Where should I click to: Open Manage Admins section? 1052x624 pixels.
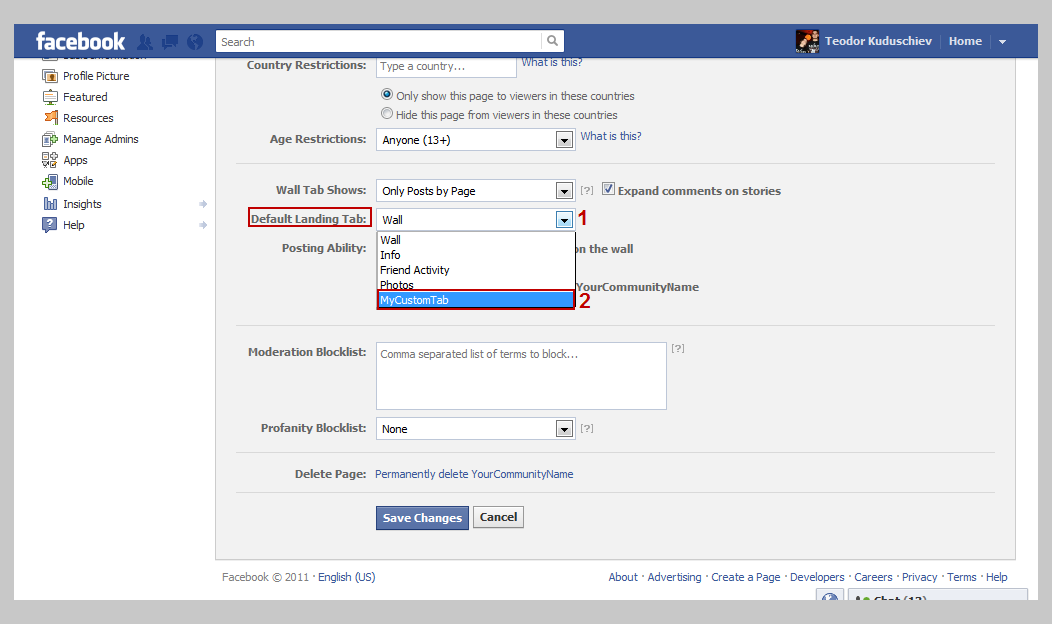pos(101,140)
